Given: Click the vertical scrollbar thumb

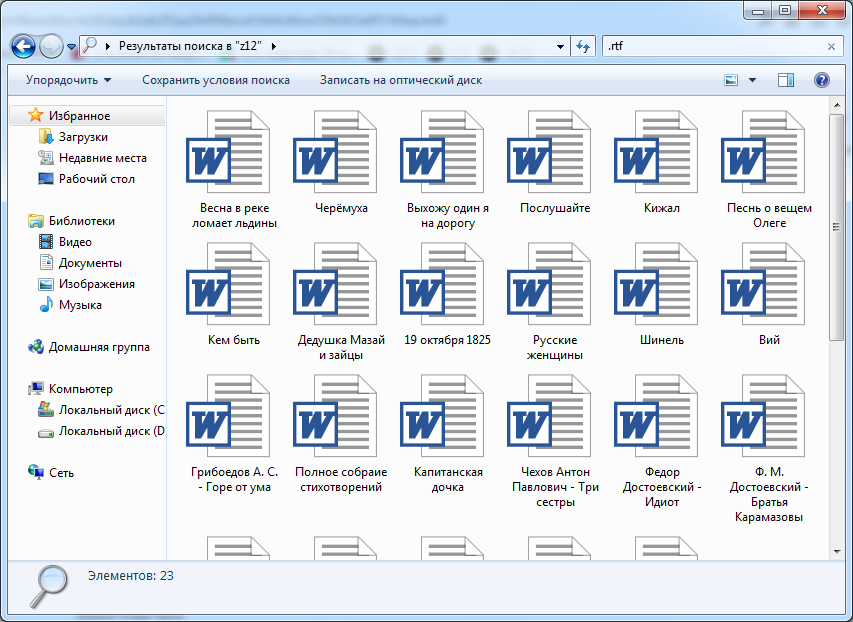Looking at the screenshot, I should click(x=837, y=227).
